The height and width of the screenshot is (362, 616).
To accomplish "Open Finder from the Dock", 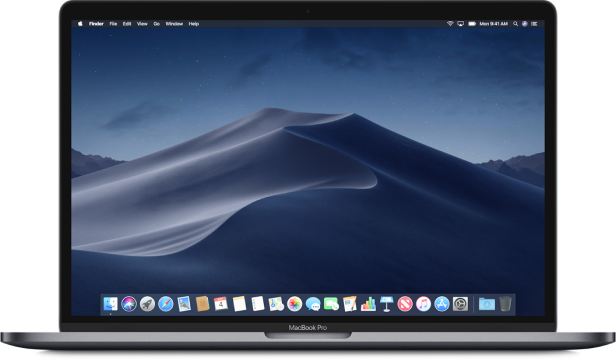I will (x=110, y=304).
